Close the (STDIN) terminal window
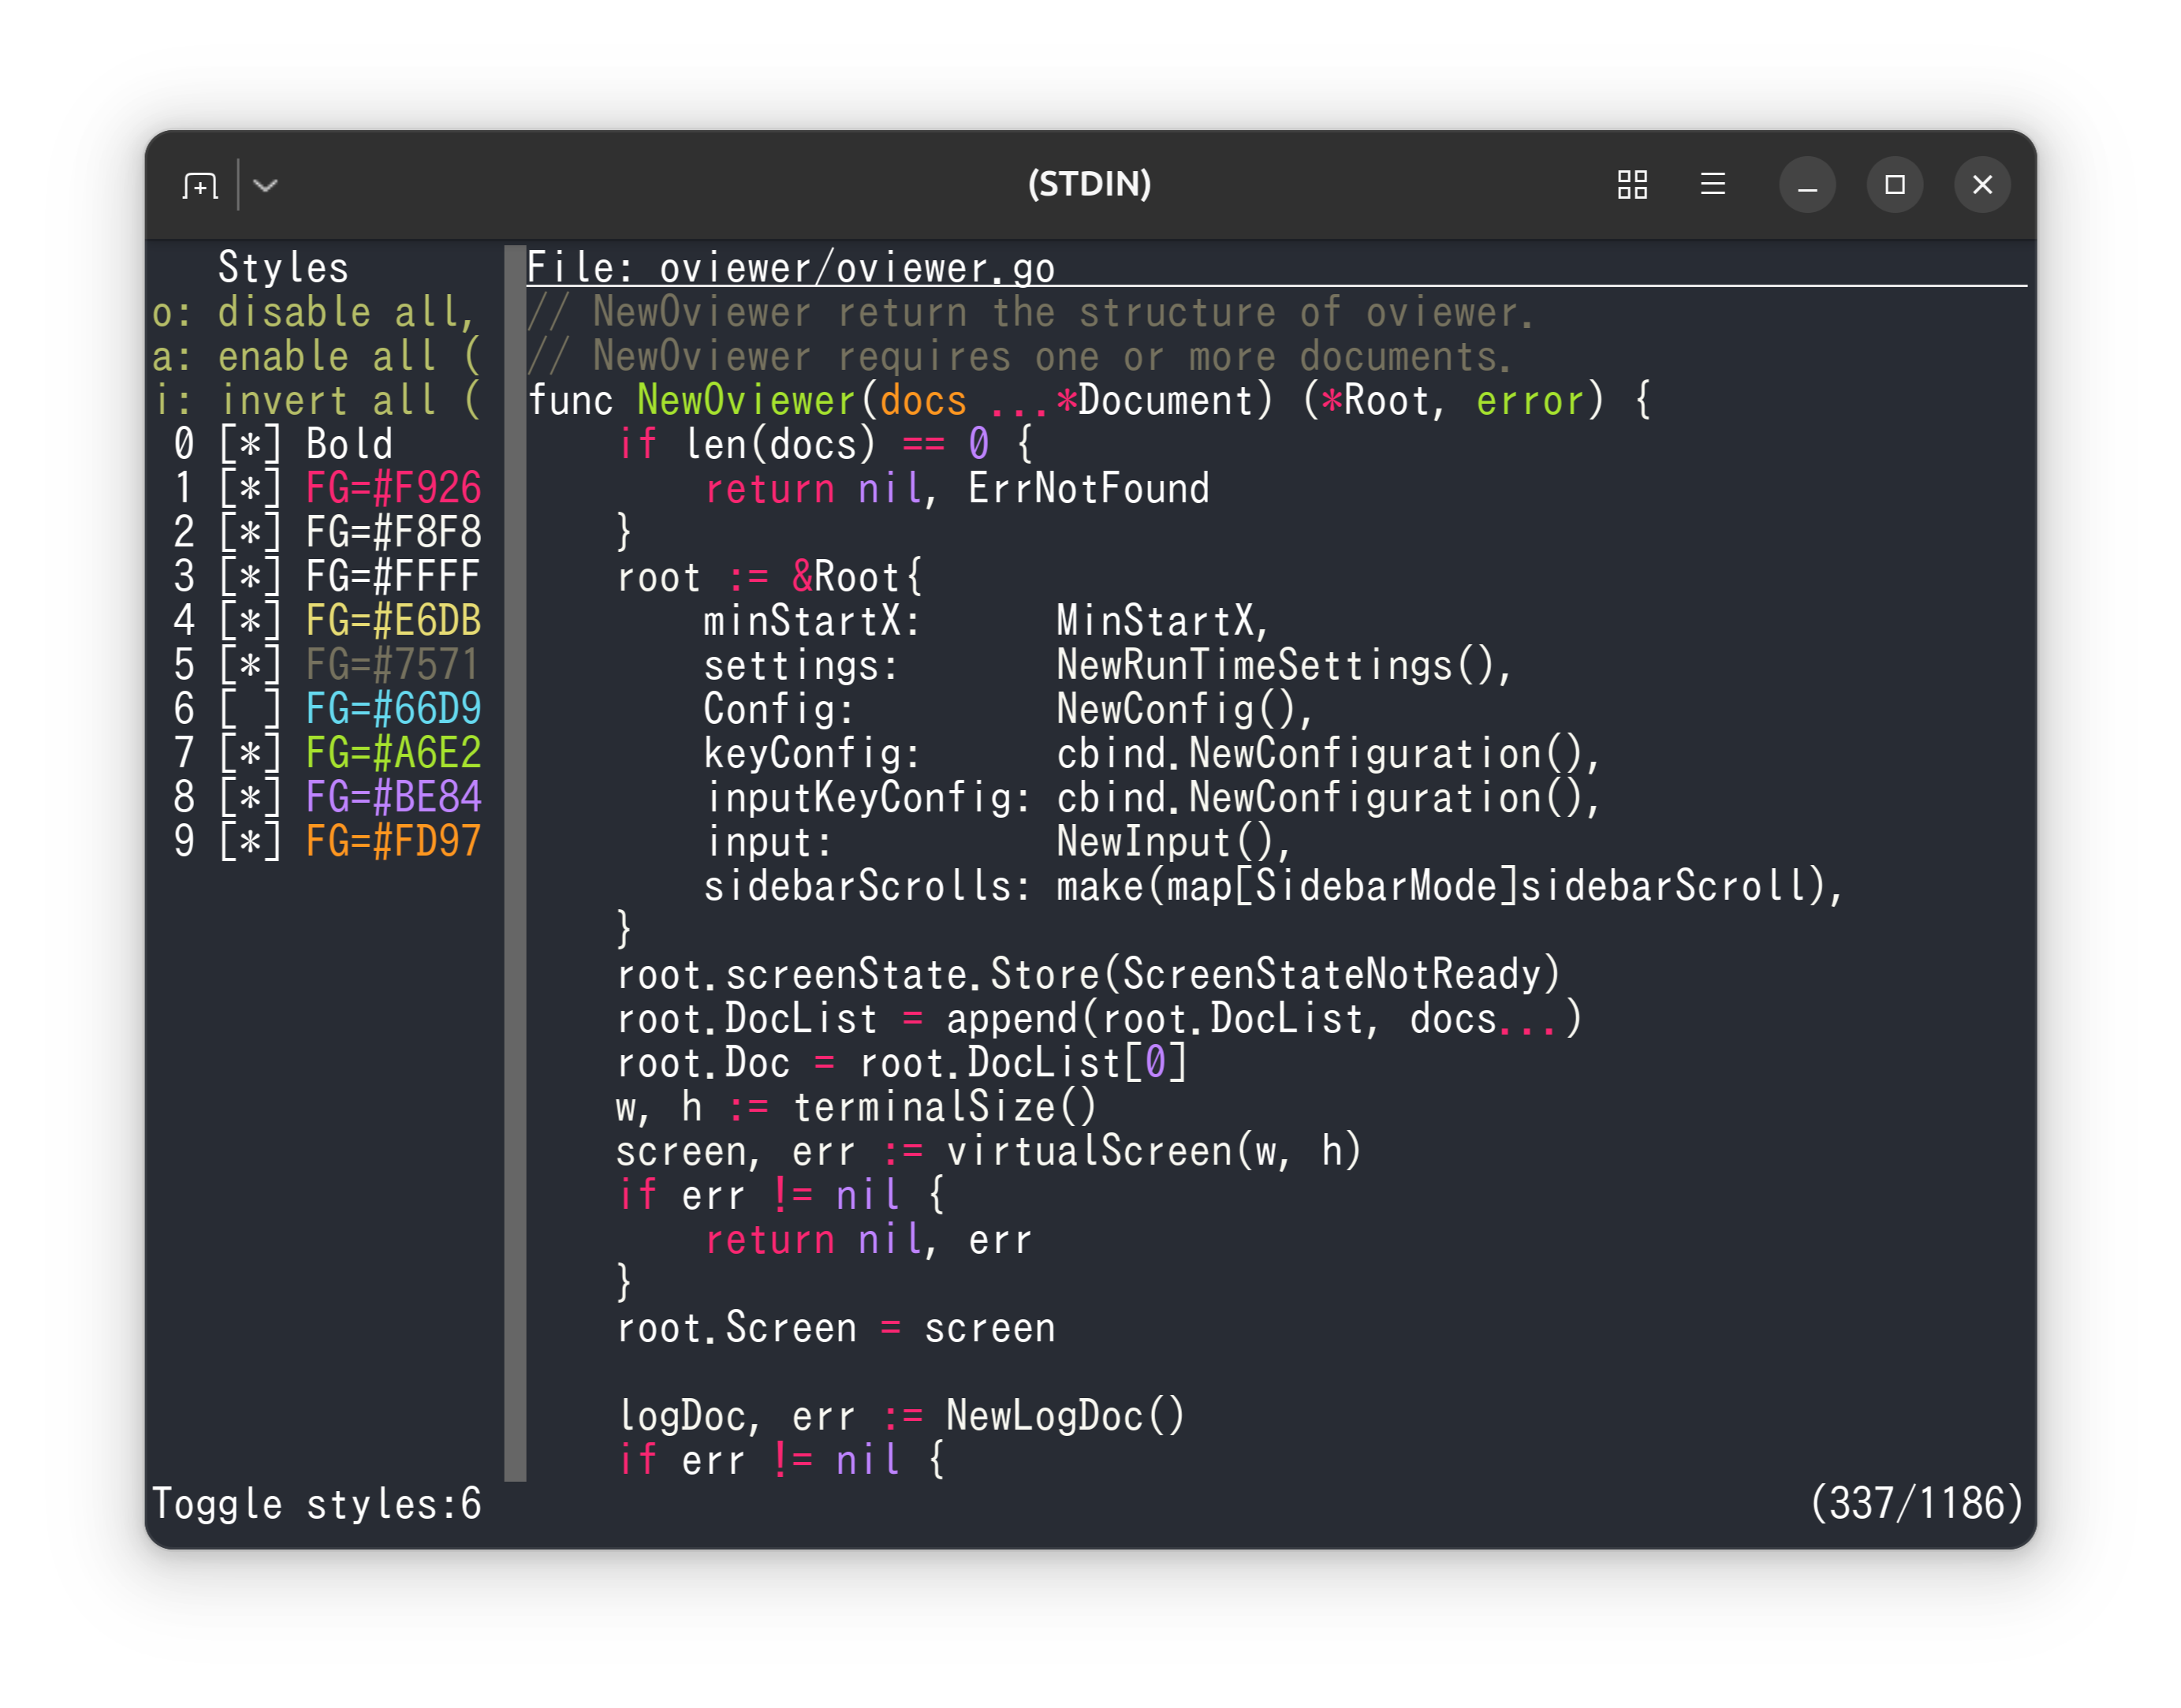 point(1982,185)
